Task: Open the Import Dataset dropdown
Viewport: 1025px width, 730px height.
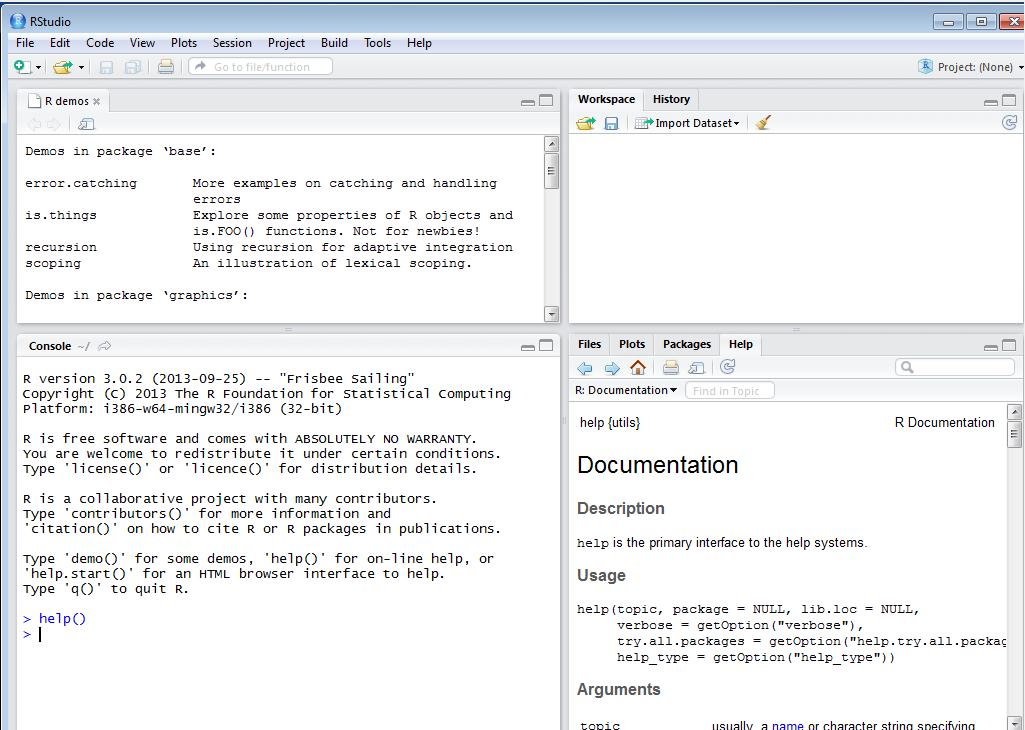Action: click(x=687, y=123)
